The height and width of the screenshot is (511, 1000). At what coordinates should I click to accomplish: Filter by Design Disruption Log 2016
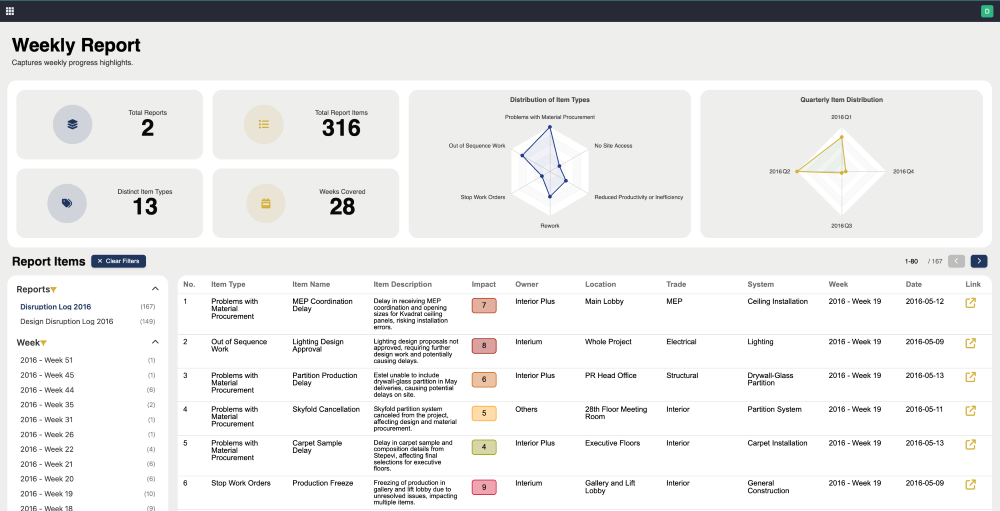67,322
